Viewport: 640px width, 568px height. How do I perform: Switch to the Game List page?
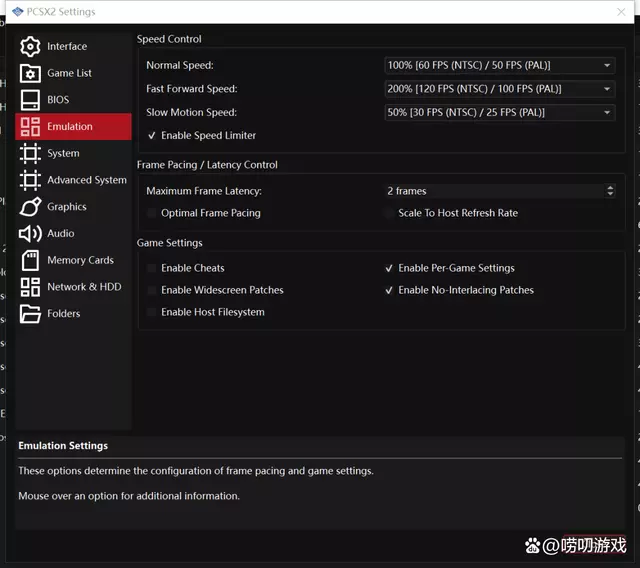[73, 73]
